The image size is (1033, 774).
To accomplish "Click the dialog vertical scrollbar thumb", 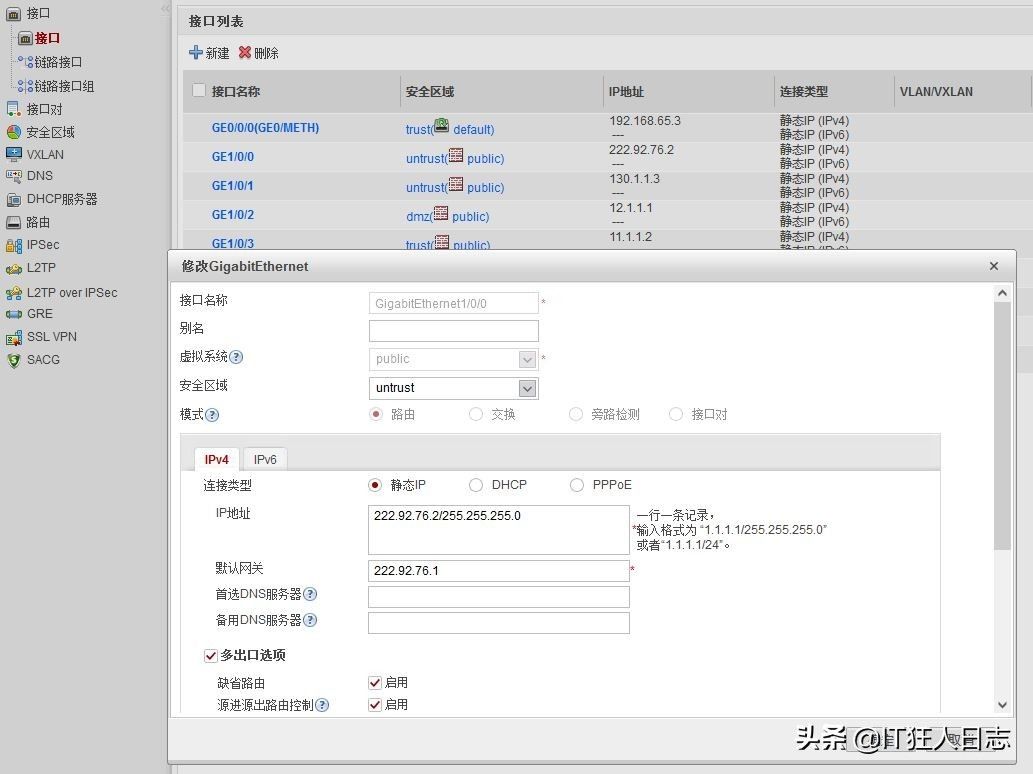I will [1002, 426].
